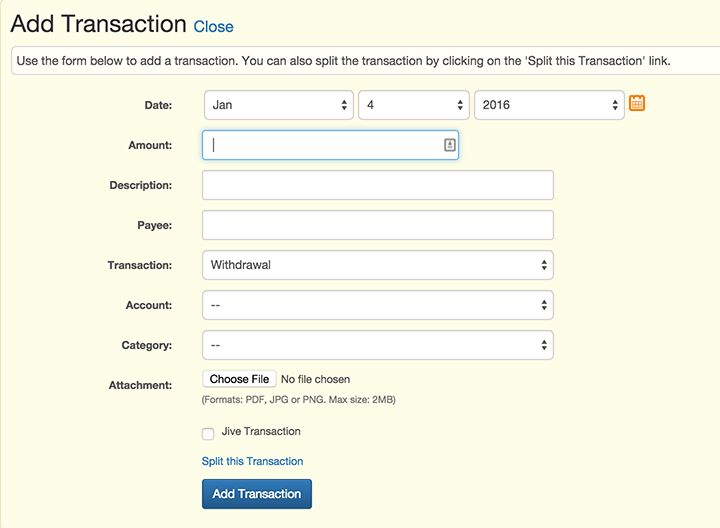Click the Add Transaction page heading
The height and width of the screenshot is (528, 720).
[x=98, y=25]
